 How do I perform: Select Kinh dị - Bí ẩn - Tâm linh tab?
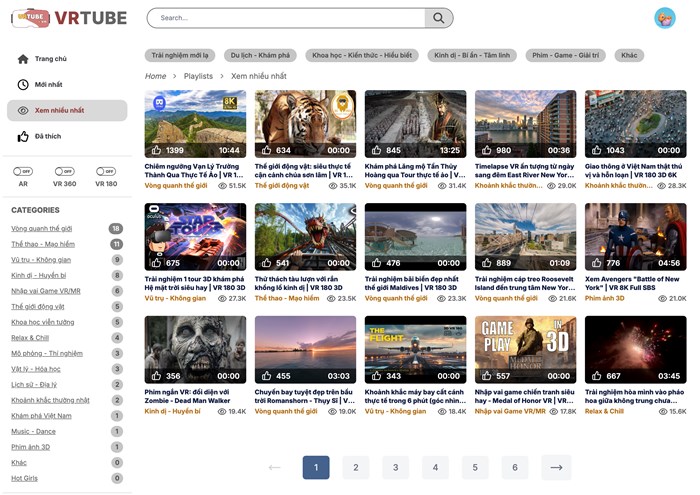click(472, 55)
